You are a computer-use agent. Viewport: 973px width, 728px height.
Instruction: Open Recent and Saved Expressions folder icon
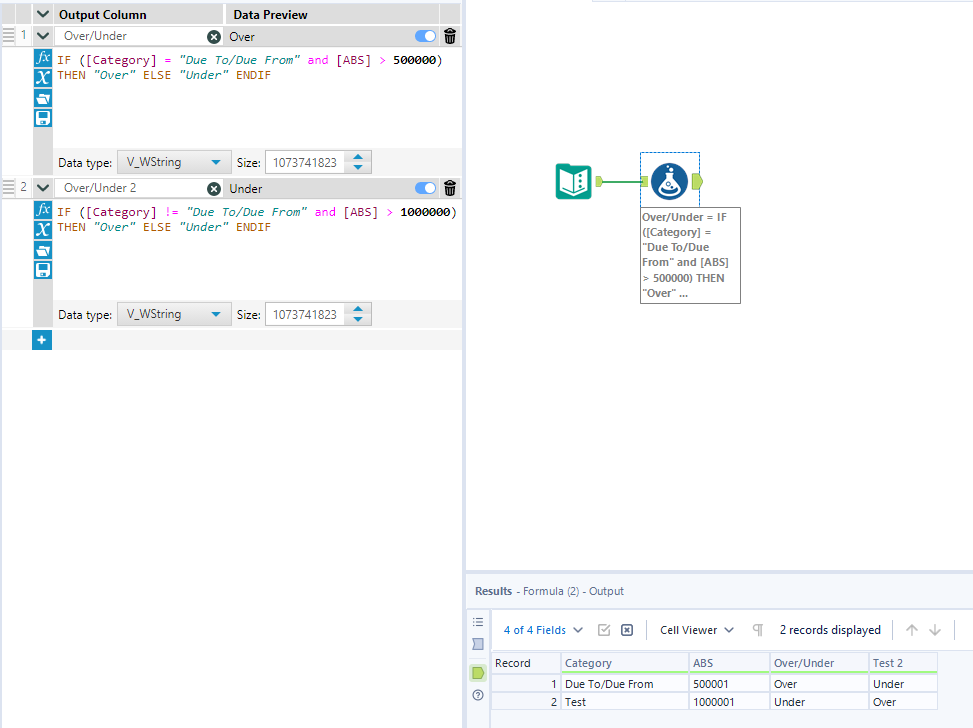(x=41, y=98)
